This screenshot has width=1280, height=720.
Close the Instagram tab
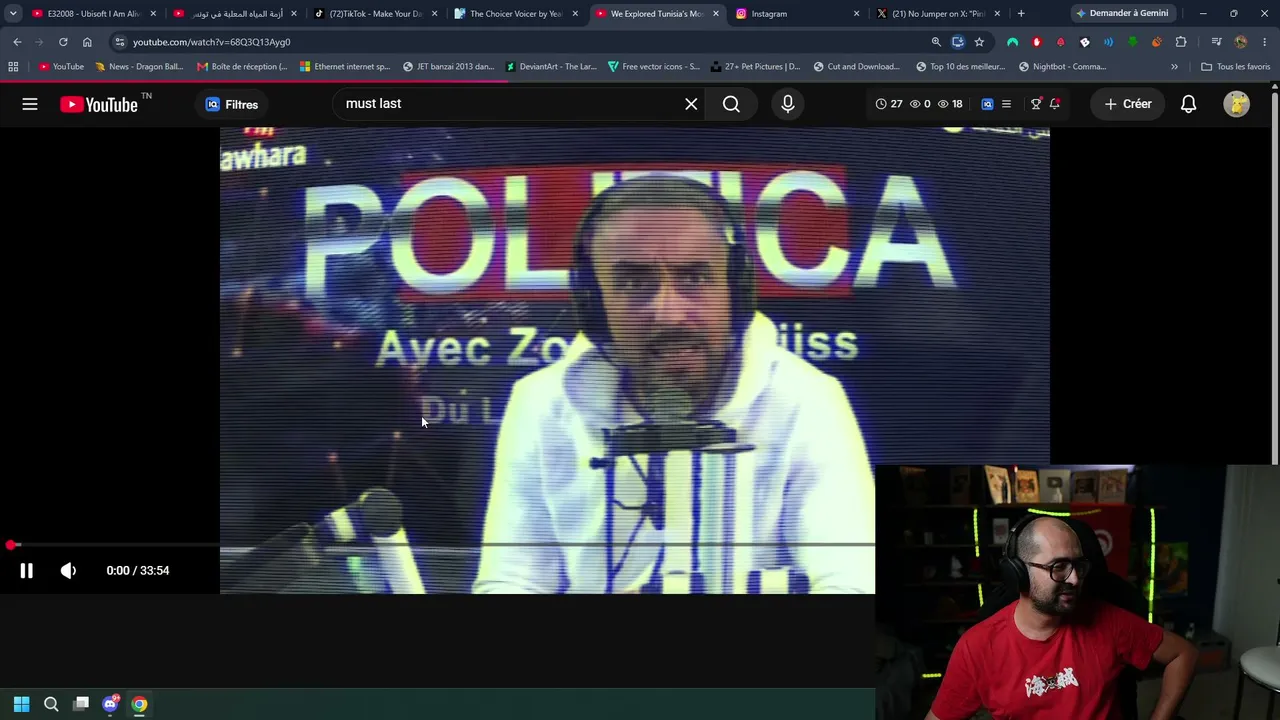[856, 14]
